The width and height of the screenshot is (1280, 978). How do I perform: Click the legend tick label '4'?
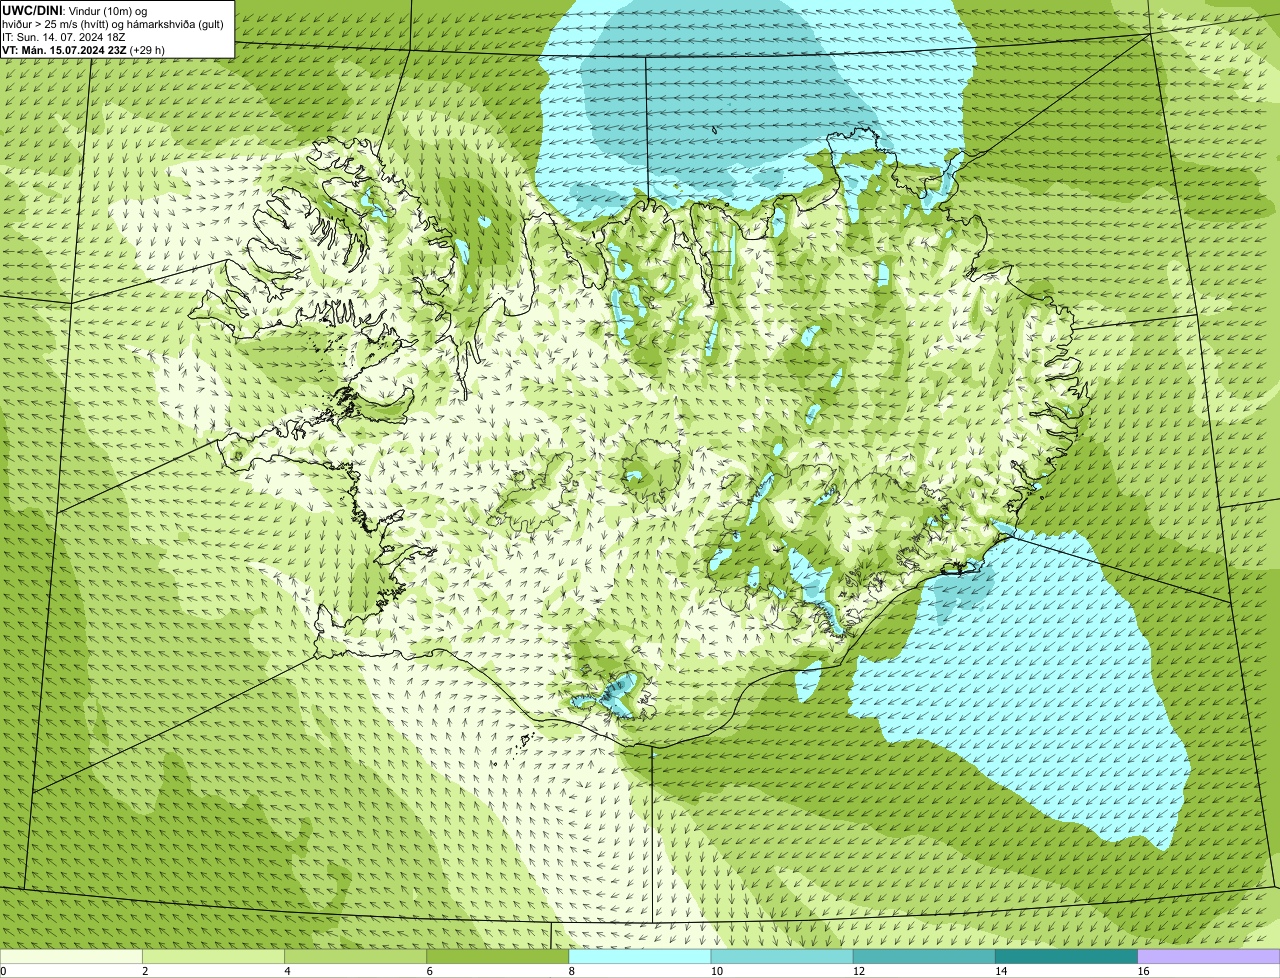pyautogui.click(x=287, y=971)
